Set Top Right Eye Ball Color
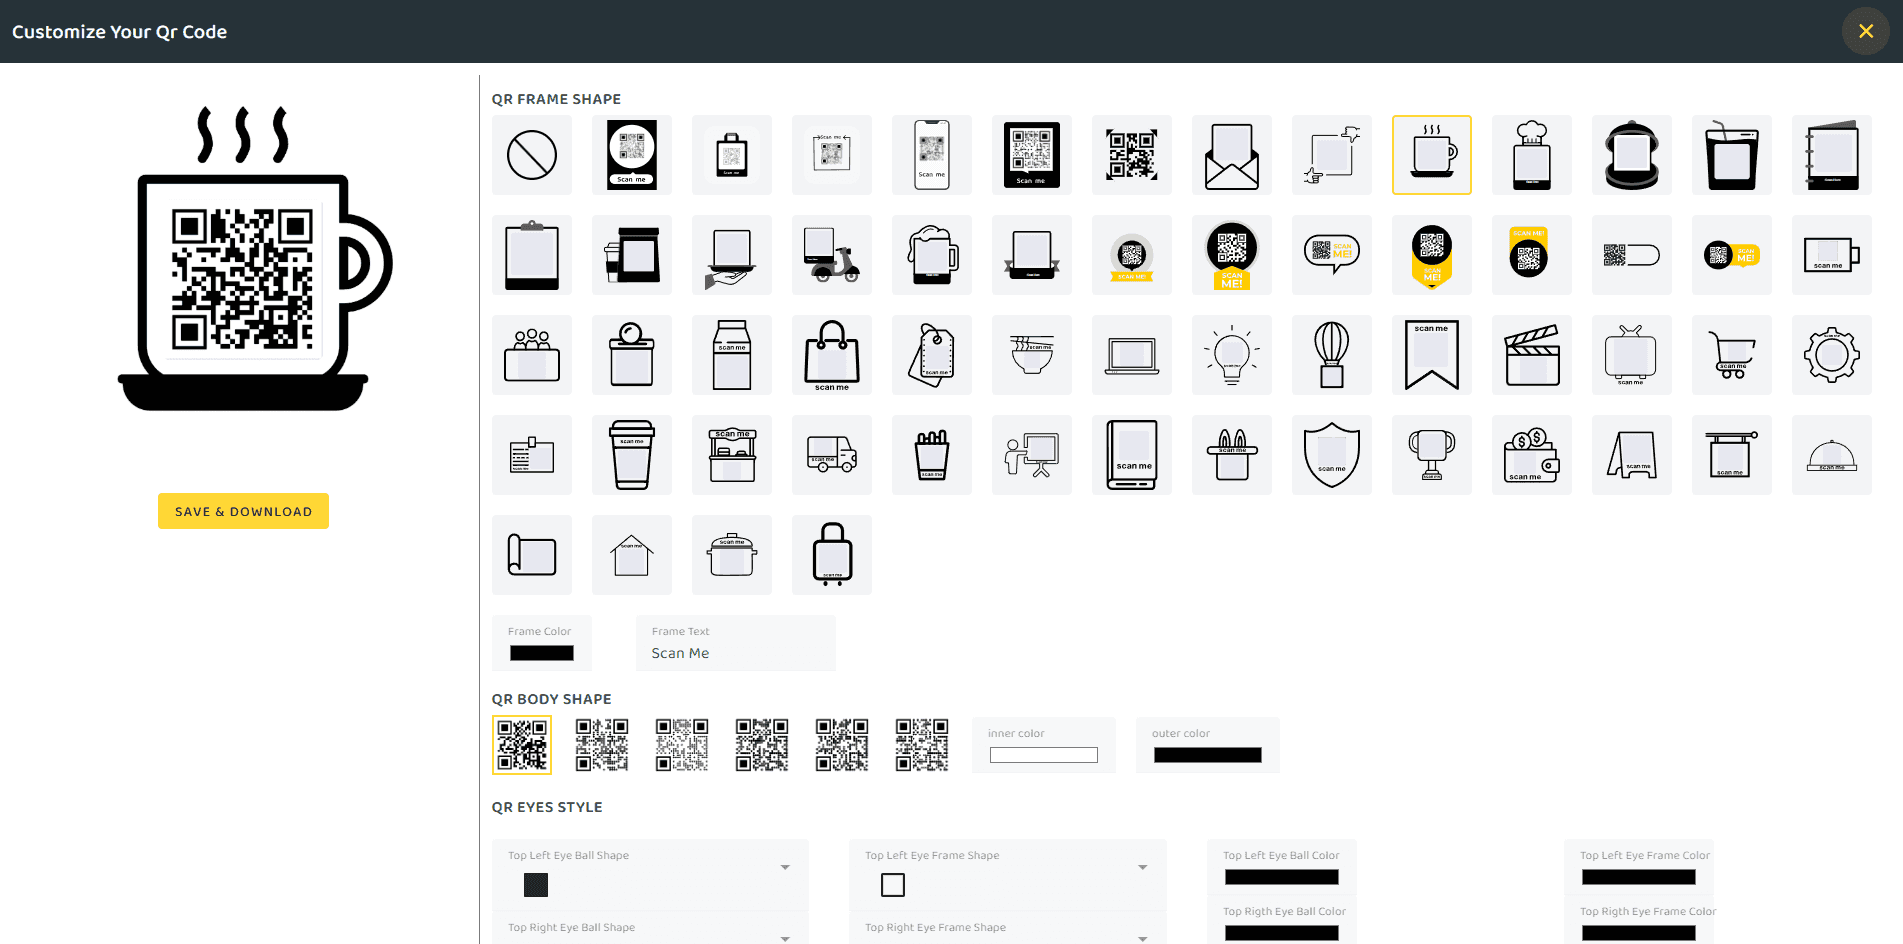This screenshot has width=1903, height=944. (x=1282, y=933)
